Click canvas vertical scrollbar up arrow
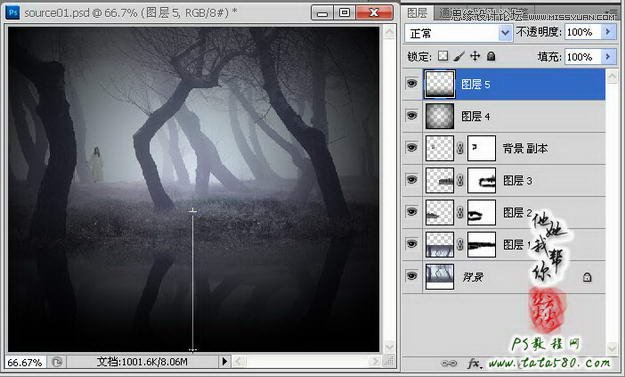 tap(389, 32)
